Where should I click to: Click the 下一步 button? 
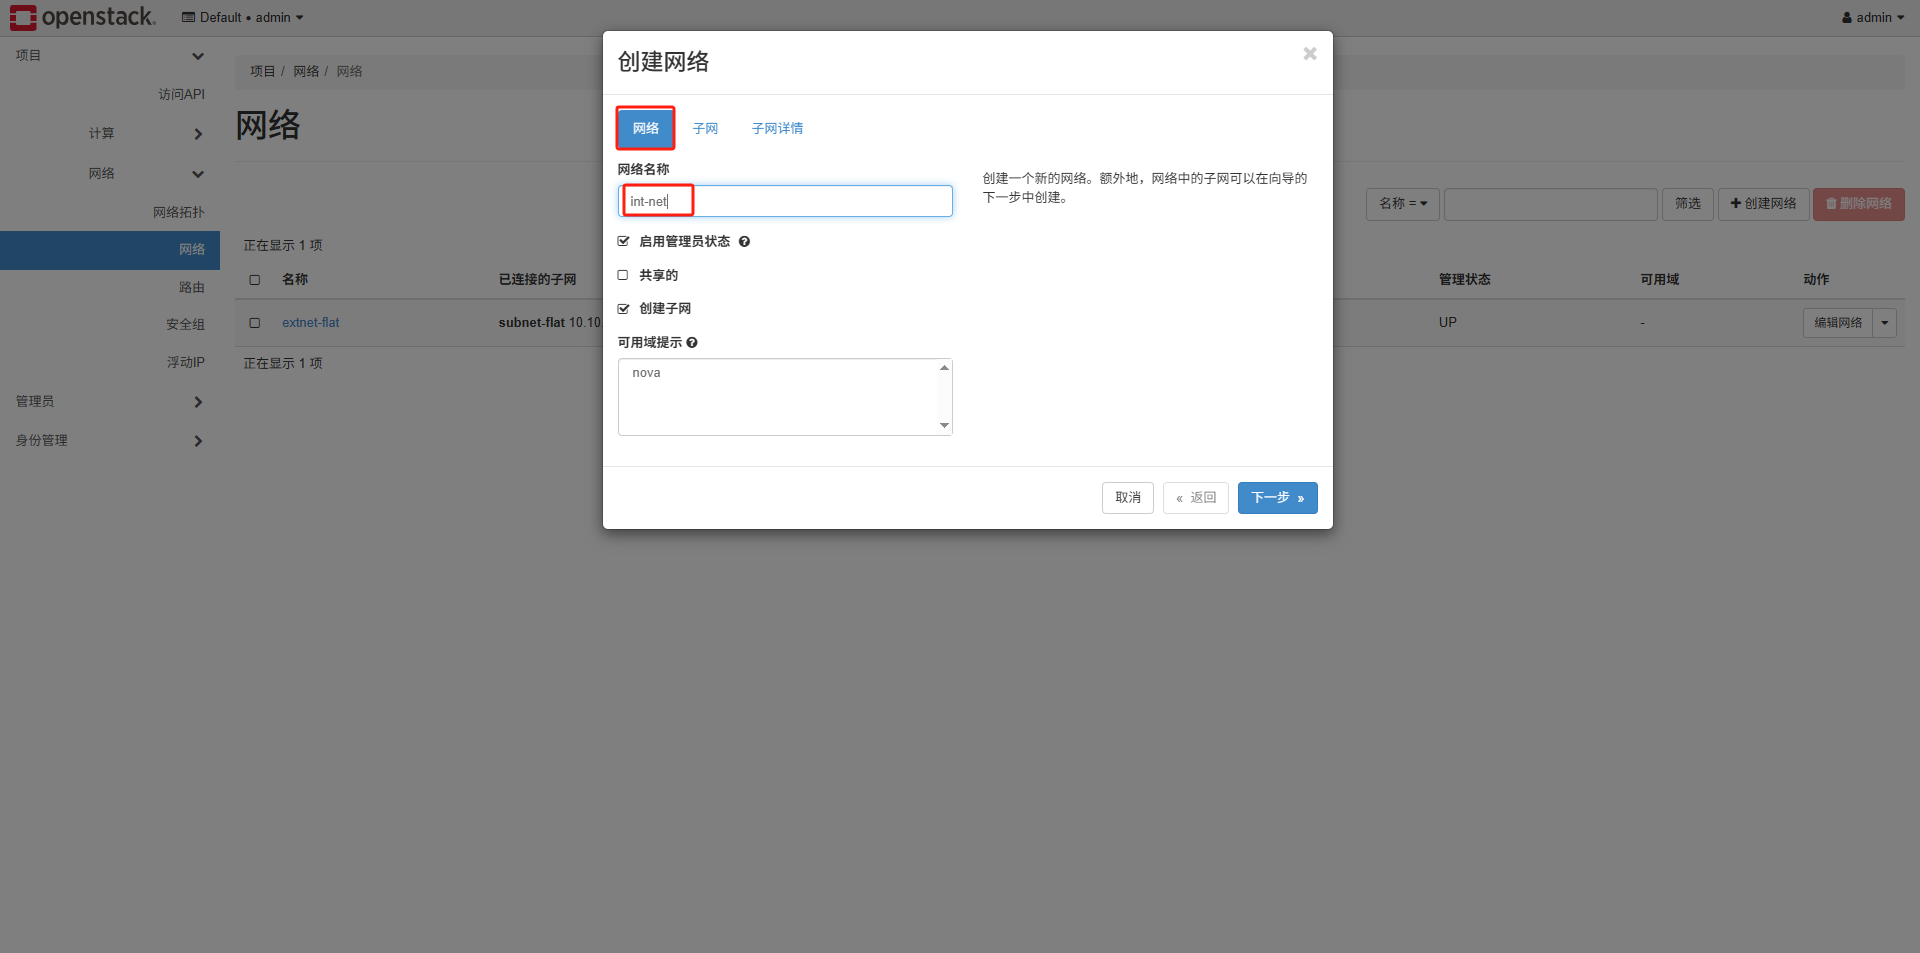[x=1278, y=498]
